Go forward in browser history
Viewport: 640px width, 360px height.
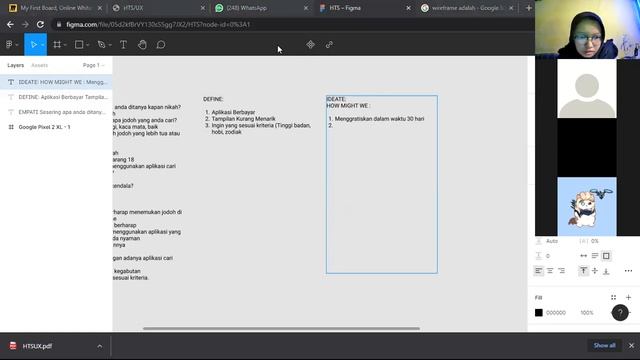point(25,24)
